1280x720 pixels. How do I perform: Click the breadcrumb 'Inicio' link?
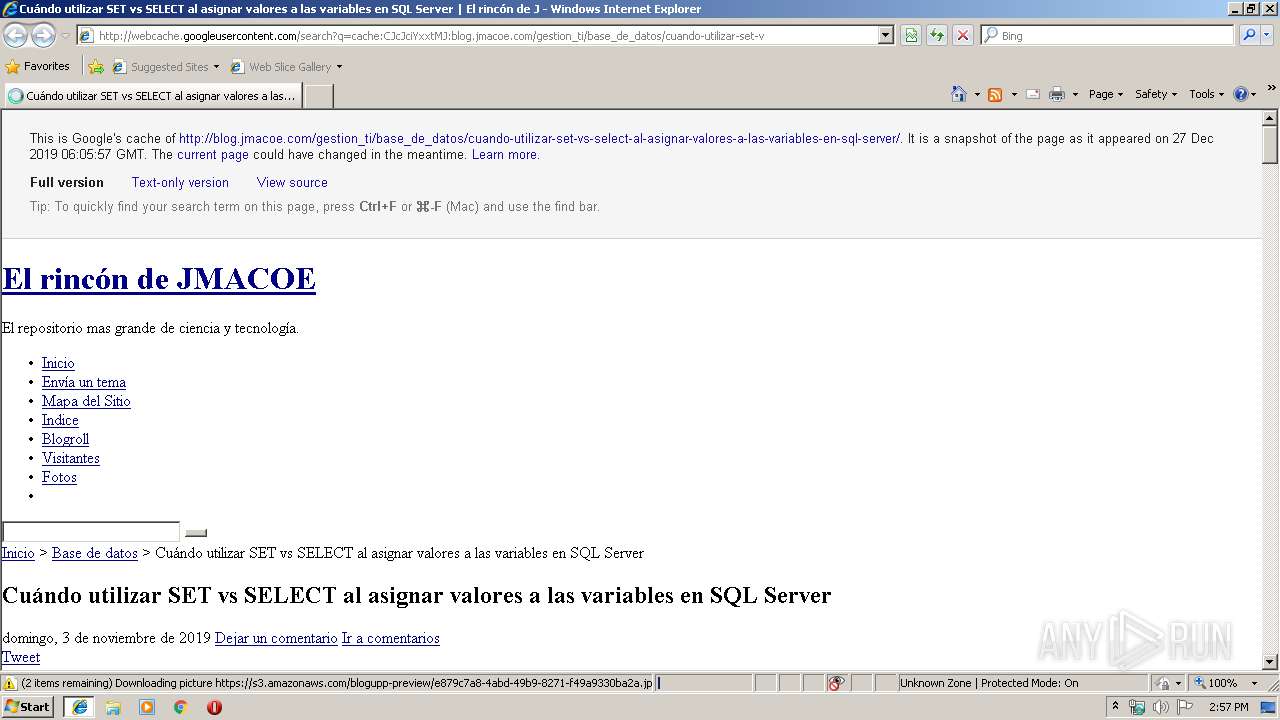(18, 553)
